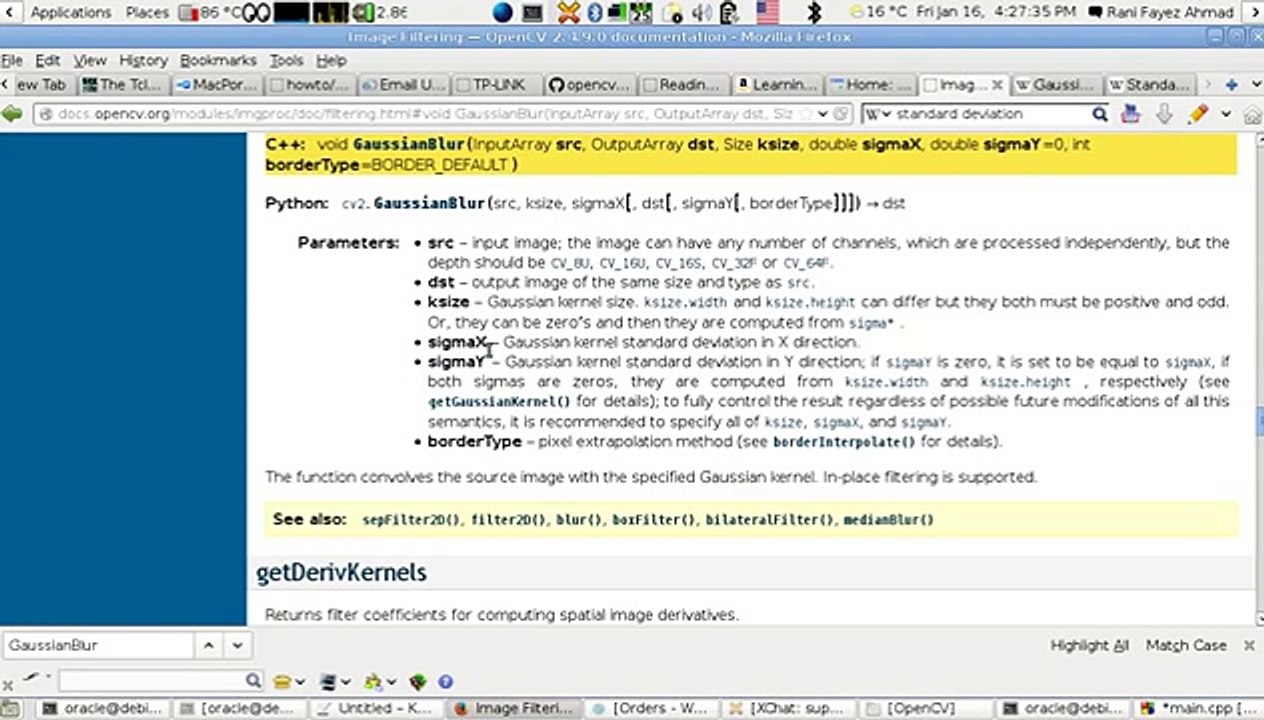The image size is (1264, 720).
Task: Follow the borderInterpolate() link
Action: [x=844, y=441]
